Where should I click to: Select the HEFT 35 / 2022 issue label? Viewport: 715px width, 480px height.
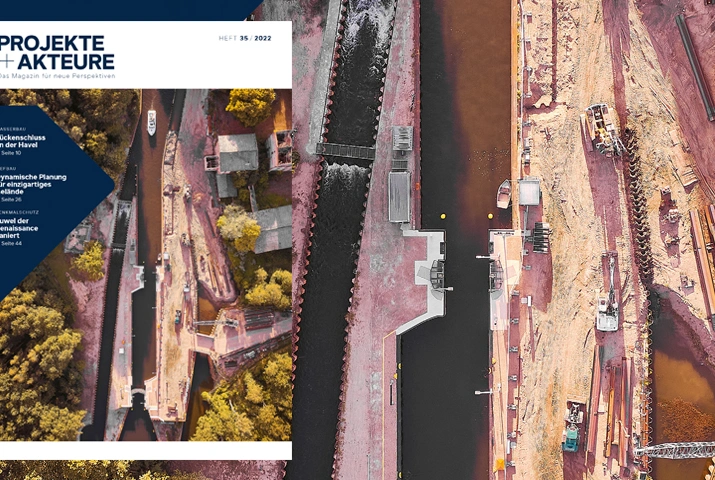245,39
